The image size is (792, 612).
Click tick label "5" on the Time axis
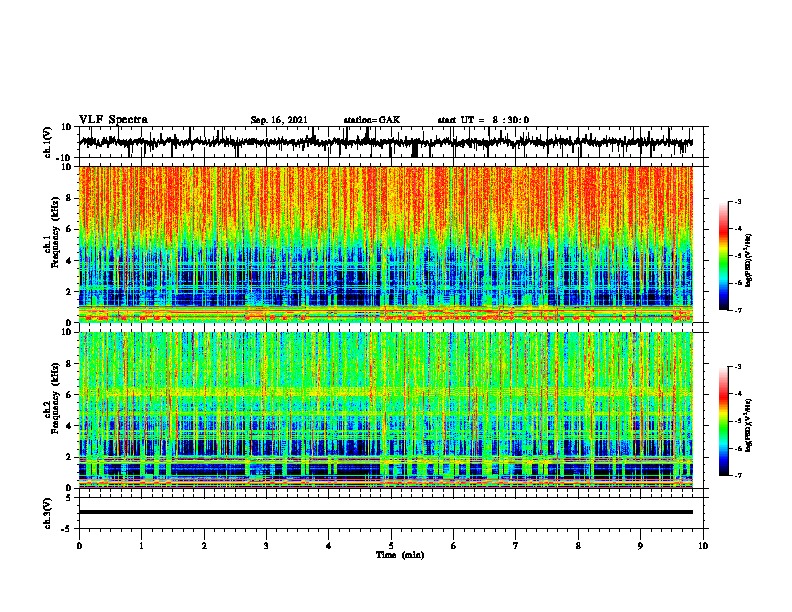click(x=391, y=546)
